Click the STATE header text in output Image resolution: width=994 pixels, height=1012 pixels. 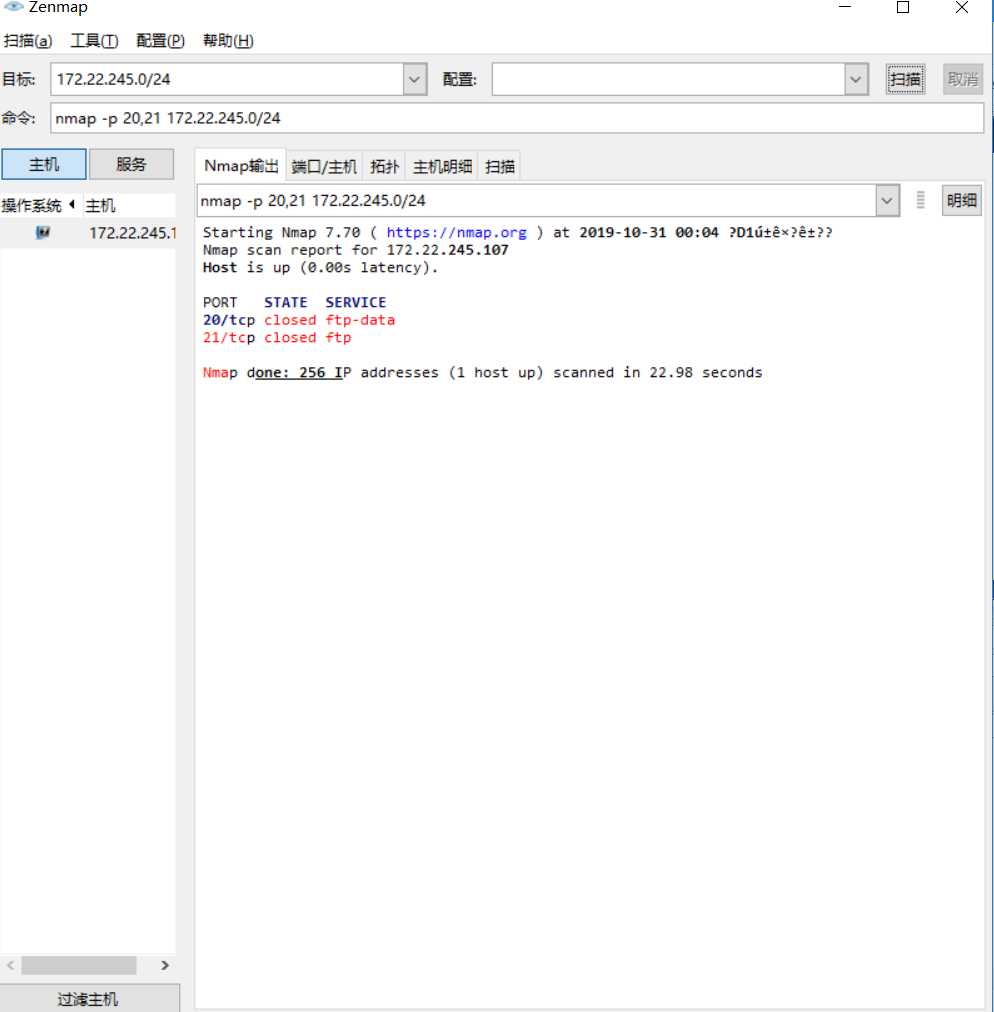(285, 302)
